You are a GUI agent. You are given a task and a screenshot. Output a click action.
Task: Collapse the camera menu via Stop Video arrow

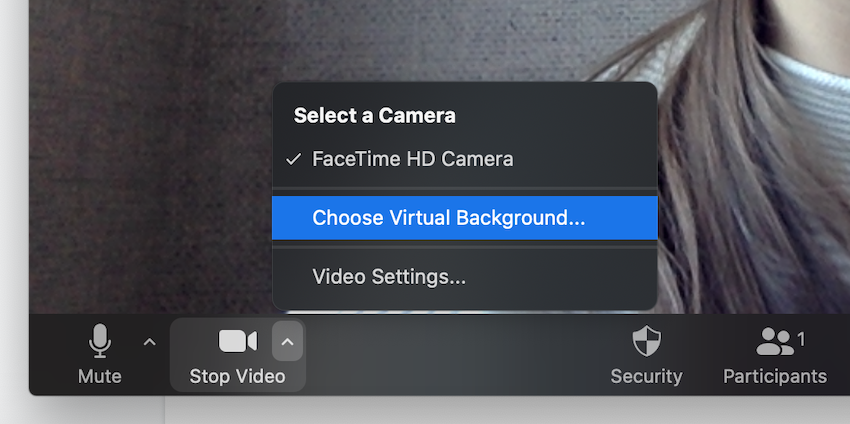click(x=287, y=342)
